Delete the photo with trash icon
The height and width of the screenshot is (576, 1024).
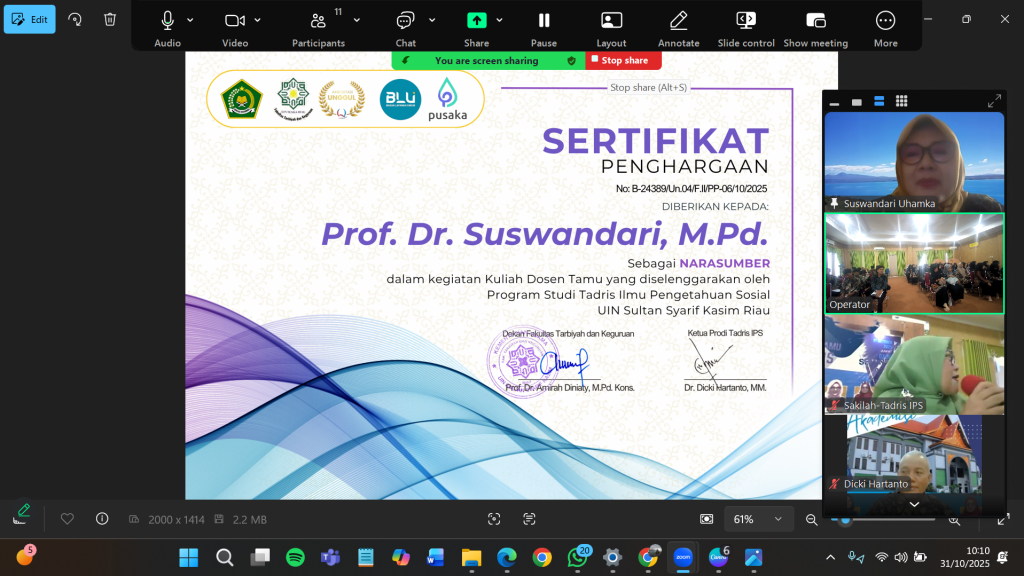pyautogui.click(x=110, y=19)
